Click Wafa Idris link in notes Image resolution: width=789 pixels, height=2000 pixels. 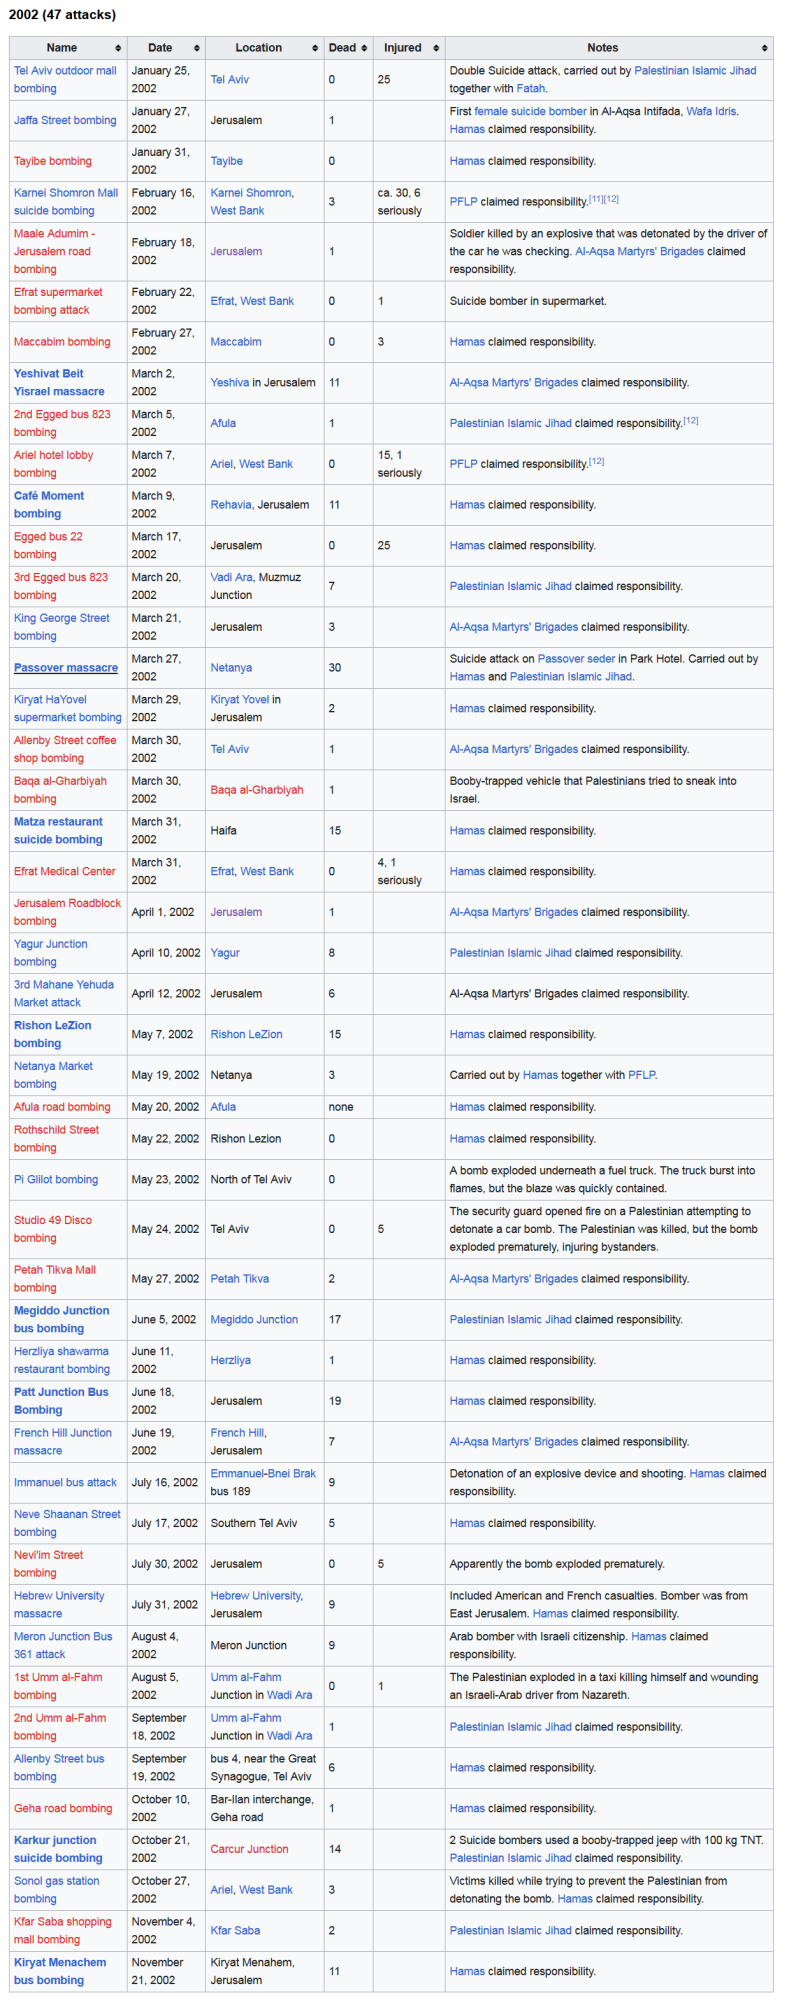711,112
